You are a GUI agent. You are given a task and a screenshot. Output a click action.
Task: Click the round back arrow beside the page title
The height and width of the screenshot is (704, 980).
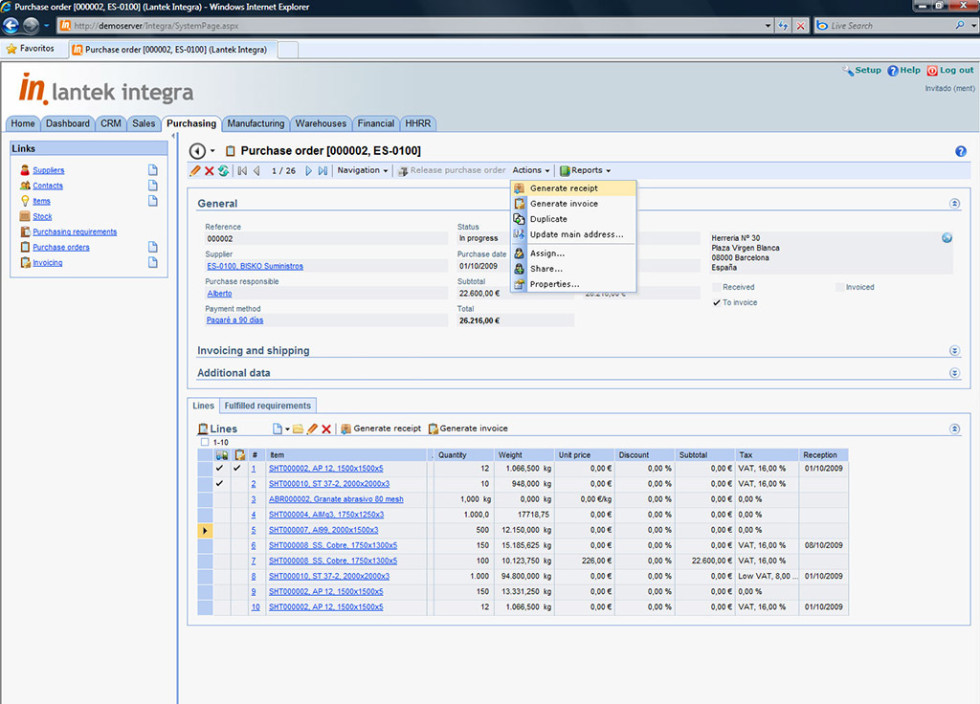click(x=197, y=151)
